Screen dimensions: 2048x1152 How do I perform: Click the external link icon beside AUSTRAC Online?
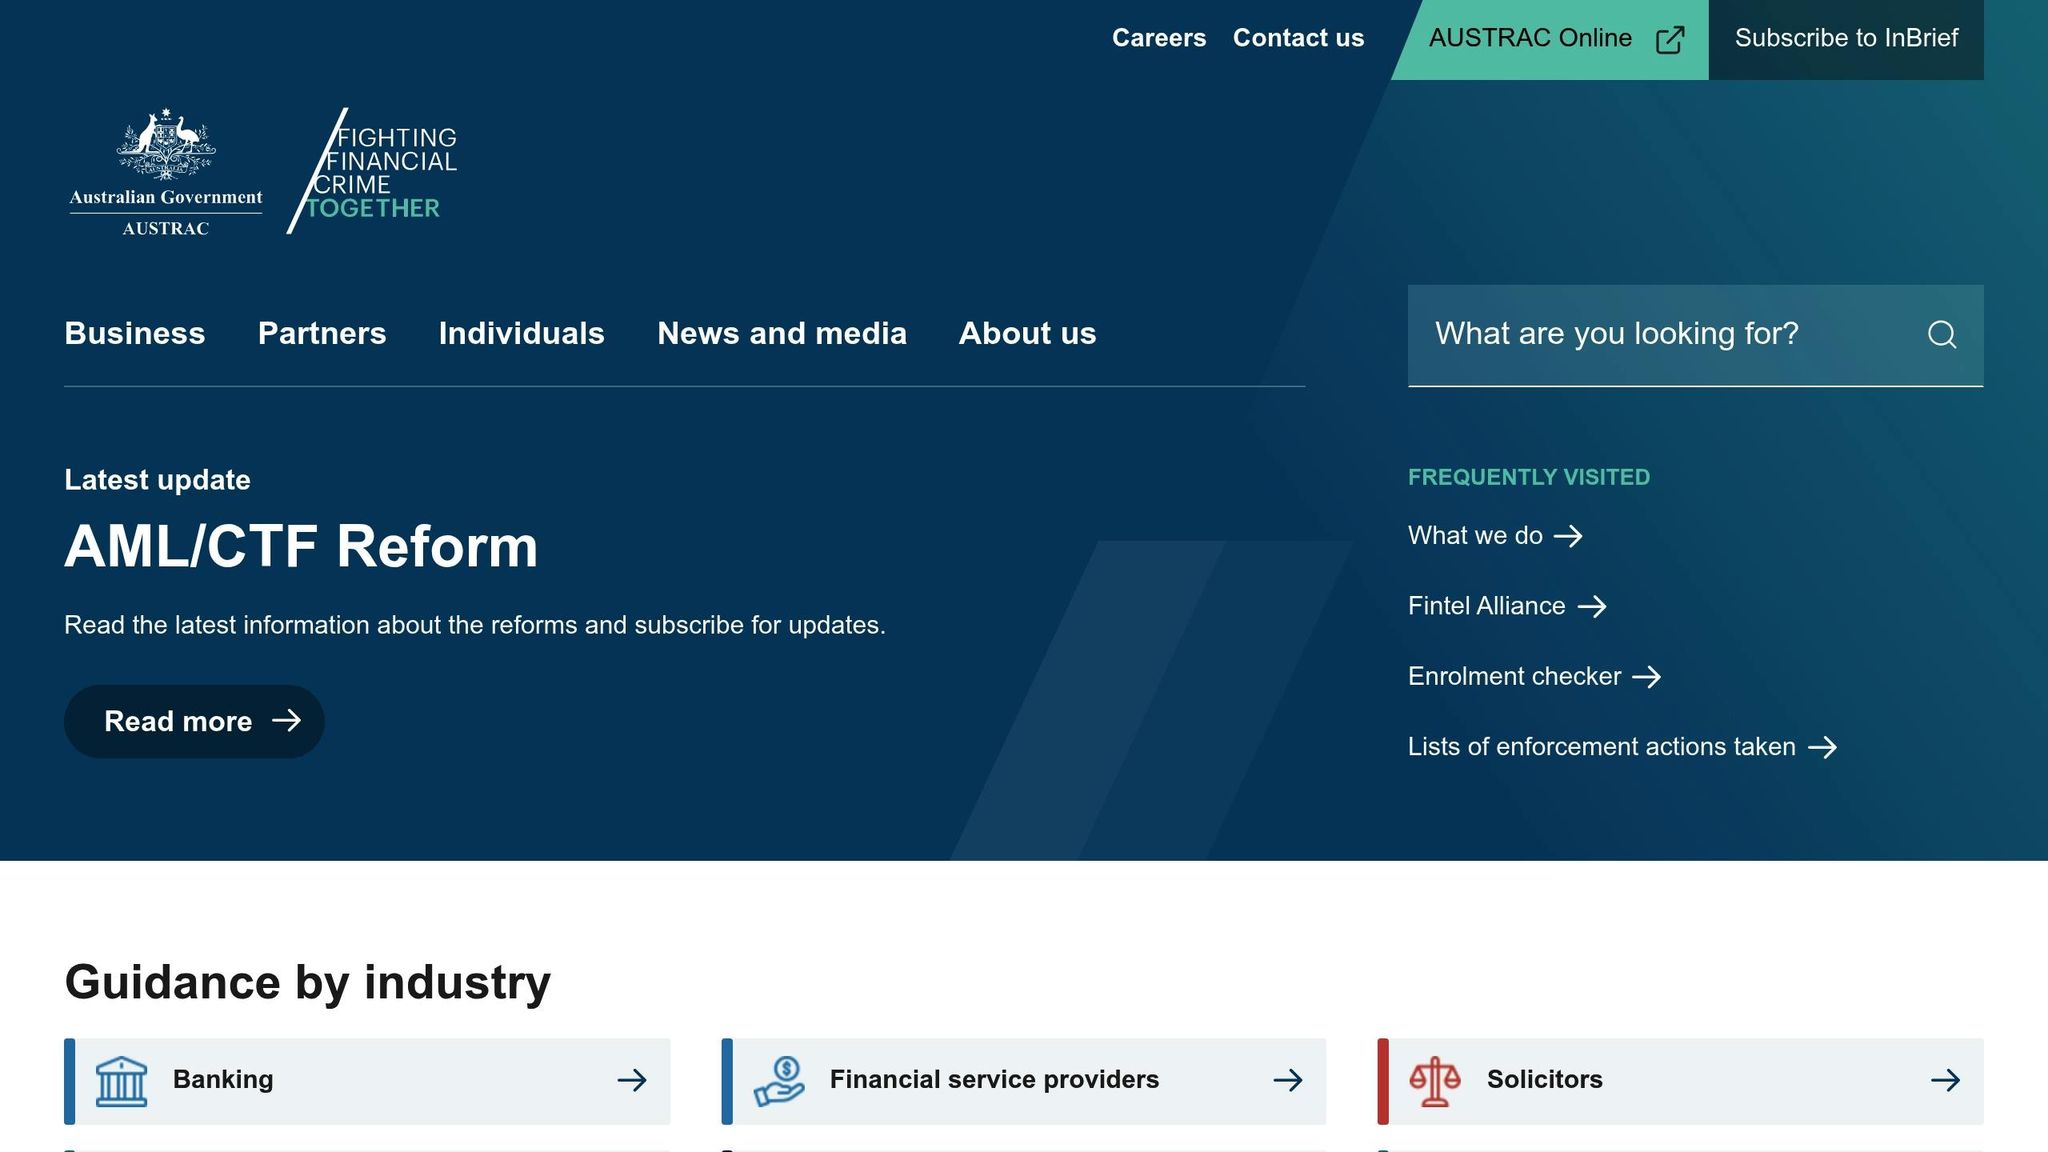[1670, 39]
